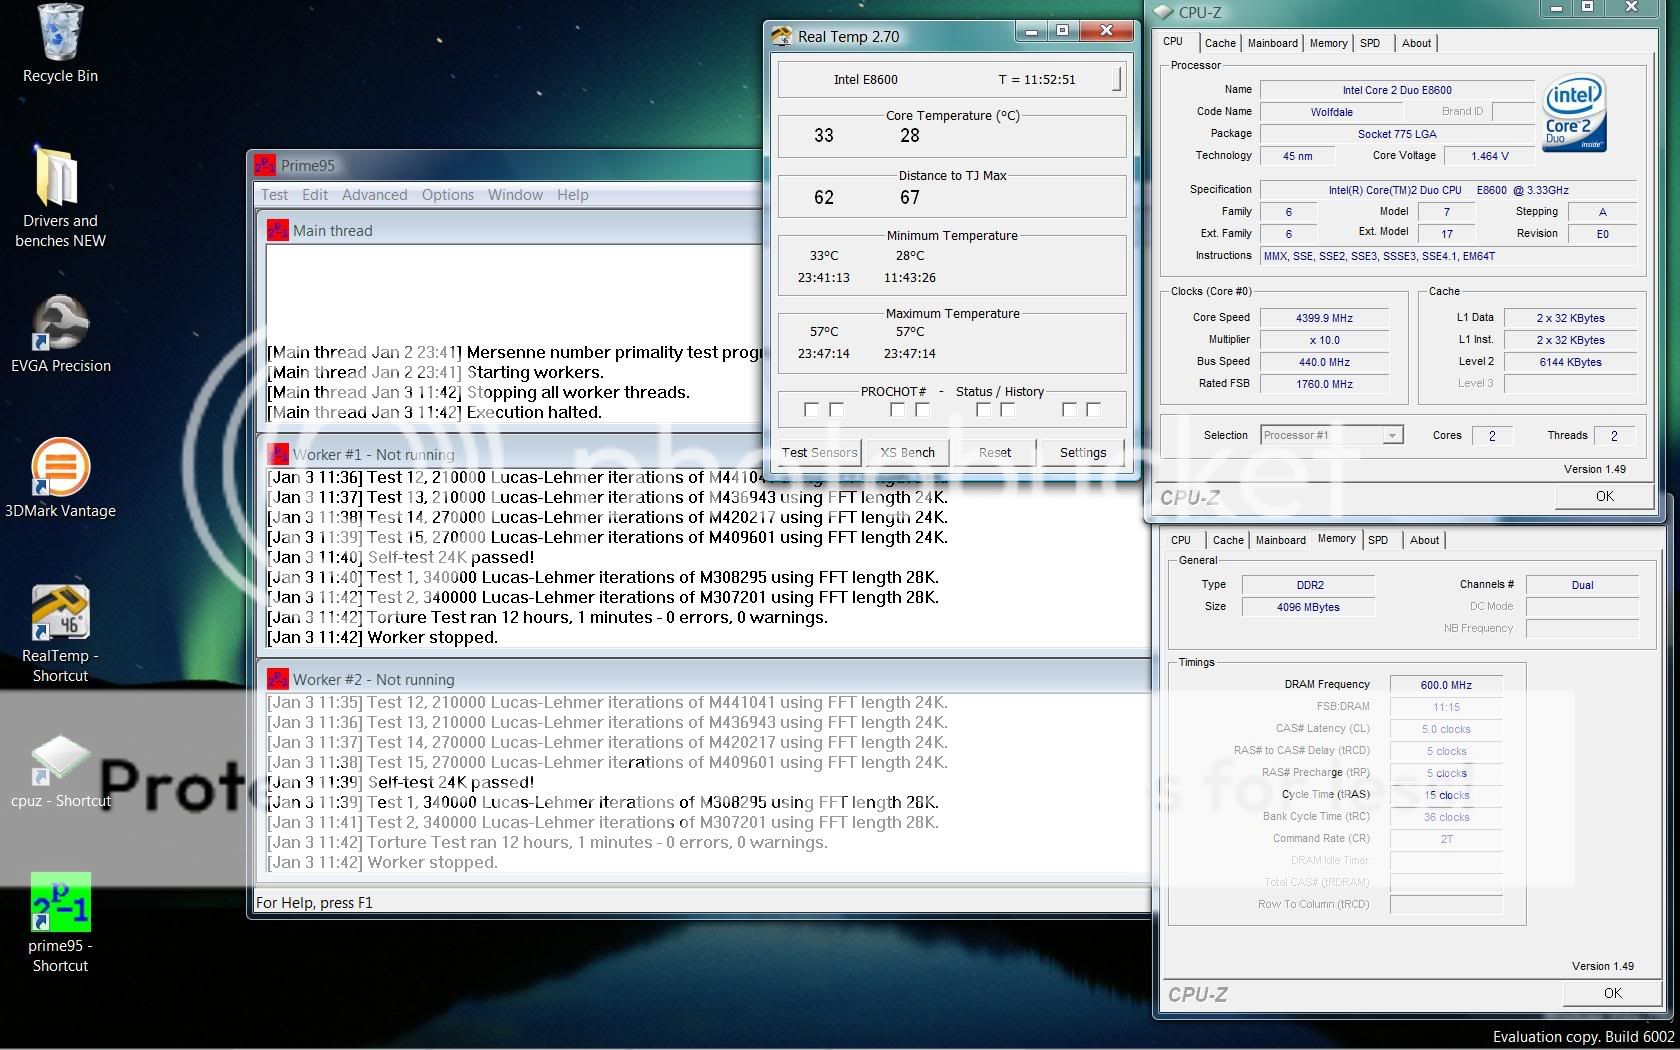The height and width of the screenshot is (1050, 1680).
Task: Launch the prime95 shortcut icon
Action: tap(60, 903)
